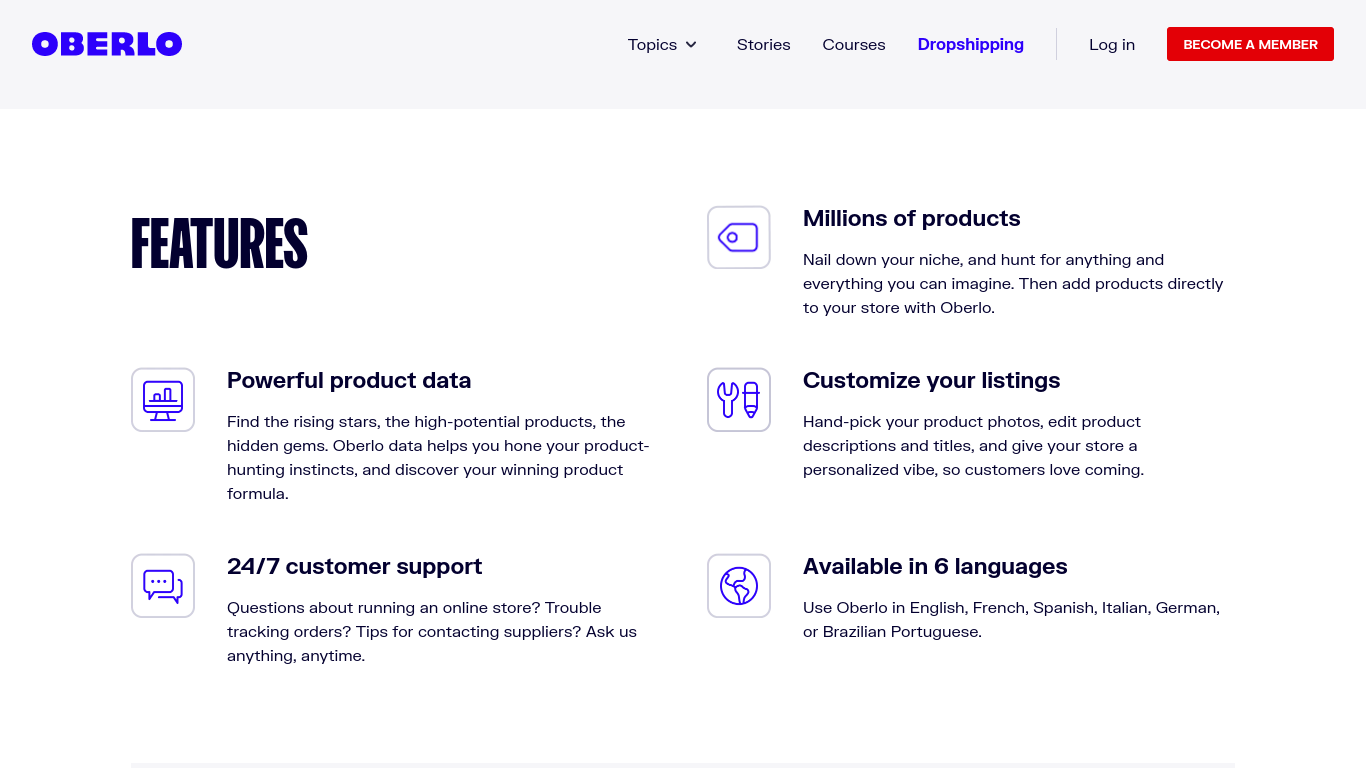Click the chat bubbles support icon
The width and height of the screenshot is (1366, 768).
pos(163,586)
